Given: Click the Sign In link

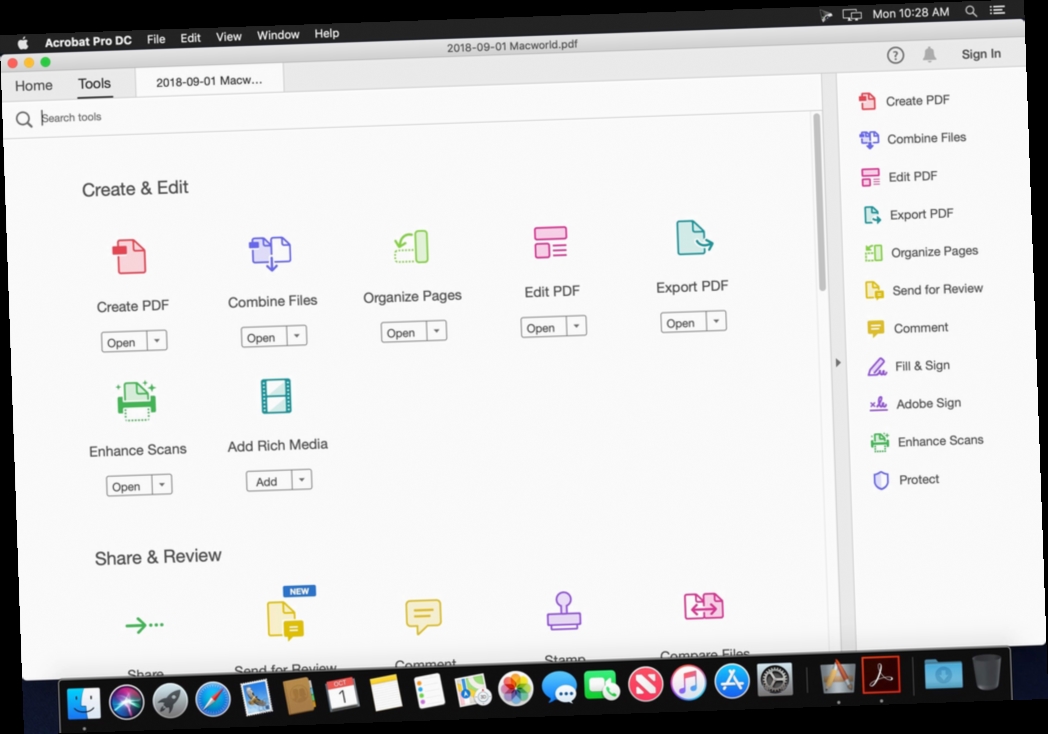Looking at the screenshot, I should click(981, 54).
